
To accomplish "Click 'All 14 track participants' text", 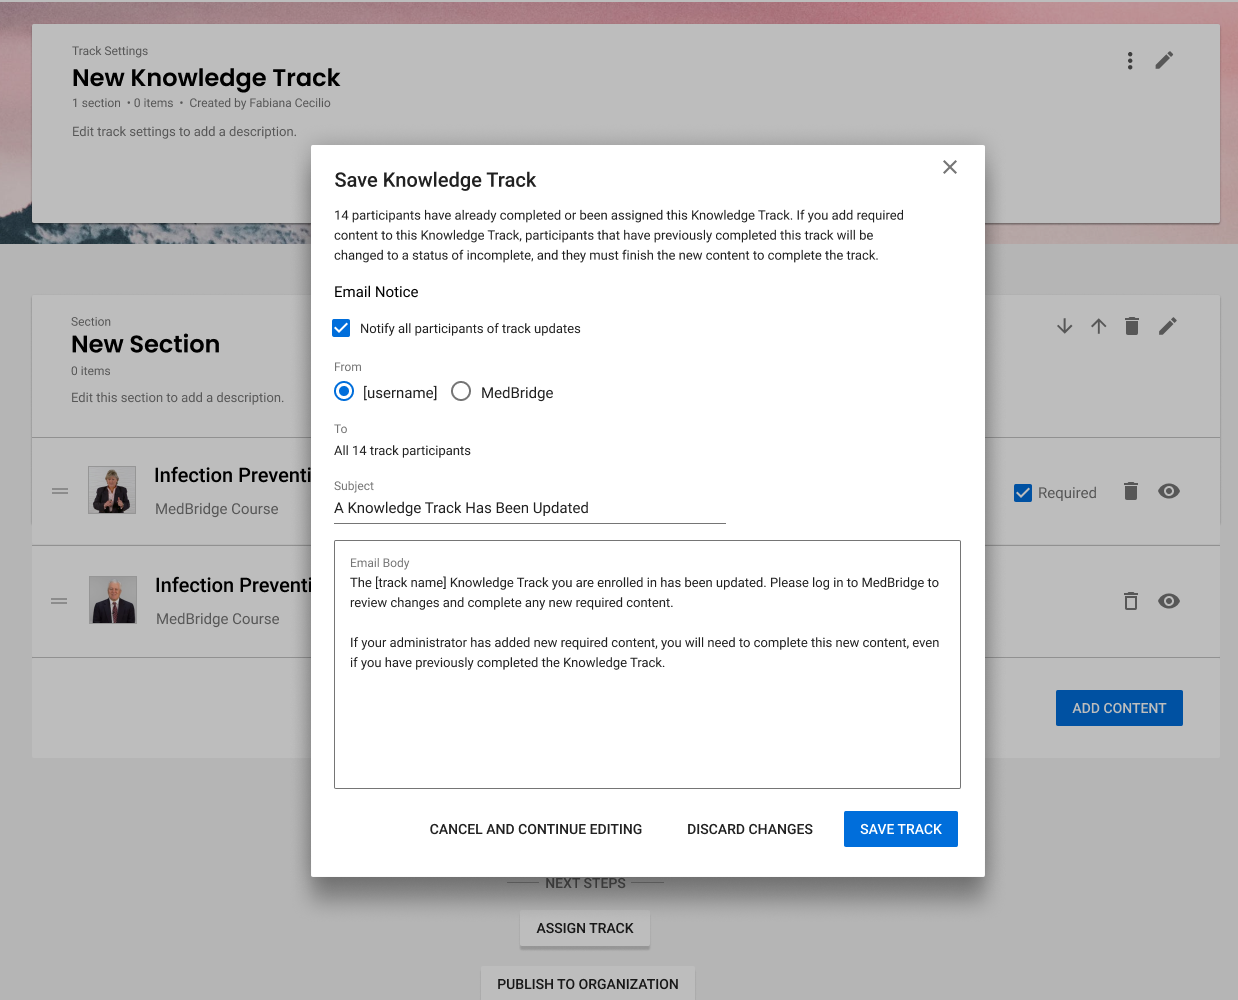I will click(402, 451).
